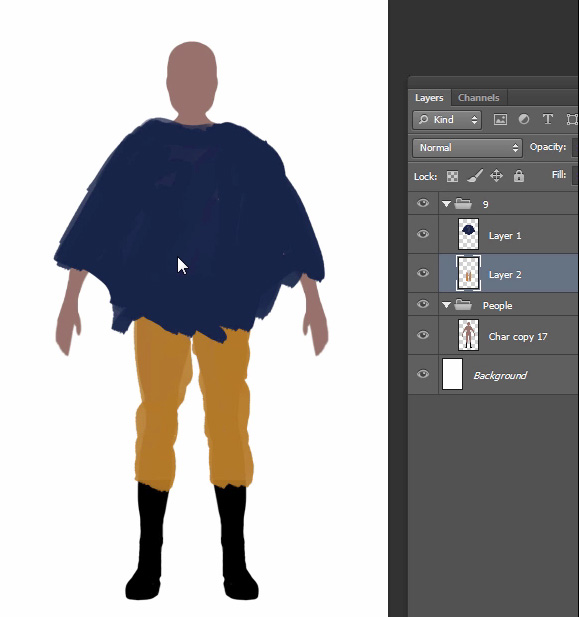This screenshot has height=617, width=579.
Task: Filter for type layers icon
Action: (x=548, y=119)
